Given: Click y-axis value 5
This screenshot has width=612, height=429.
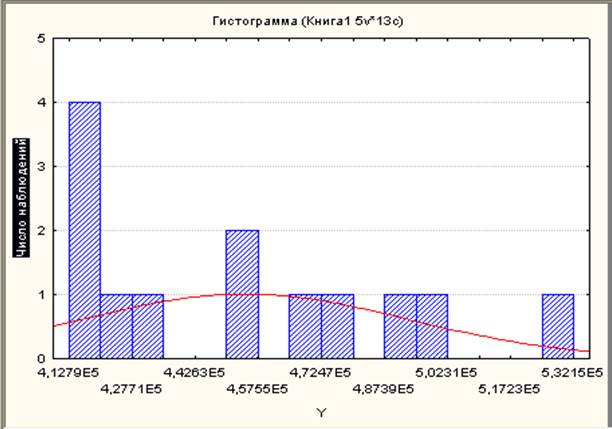Looking at the screenshot, I should point(42,39).
